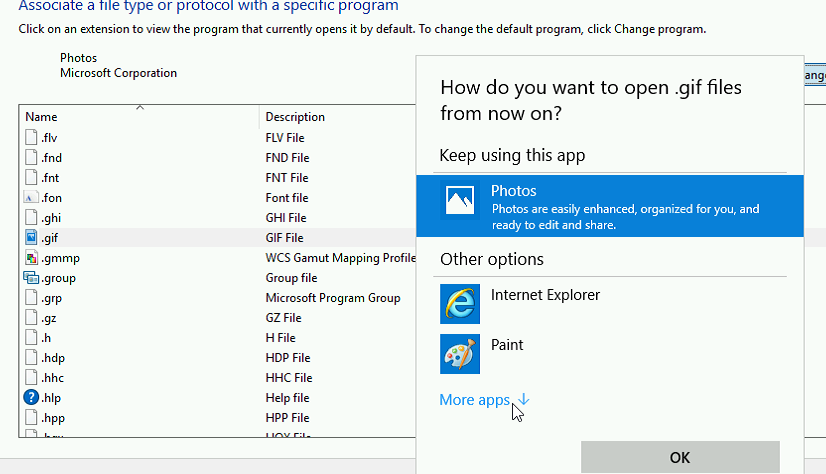Screen dimensions: 826x474
Task: Click the .flv file icon
Action: coord(31,137)
